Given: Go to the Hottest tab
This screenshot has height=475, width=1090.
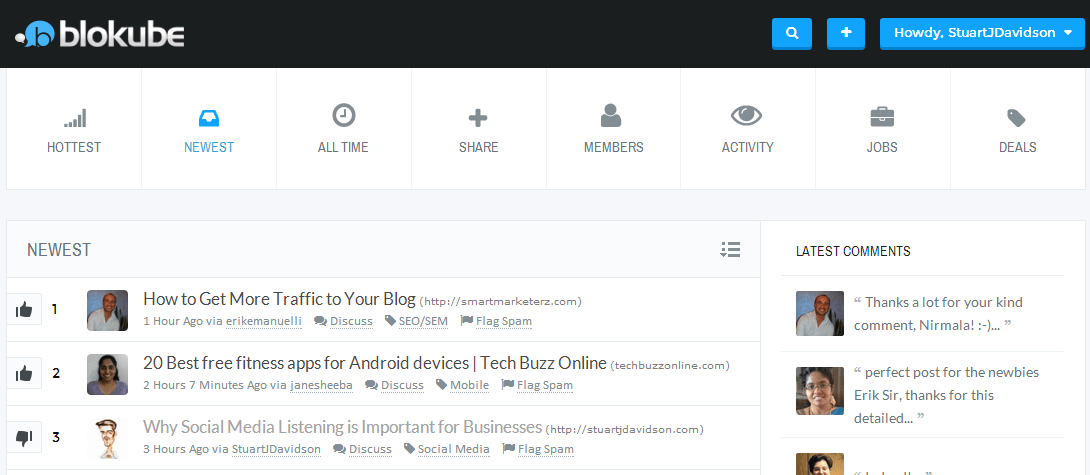Looking at the screenshot, I should point(74,129).
